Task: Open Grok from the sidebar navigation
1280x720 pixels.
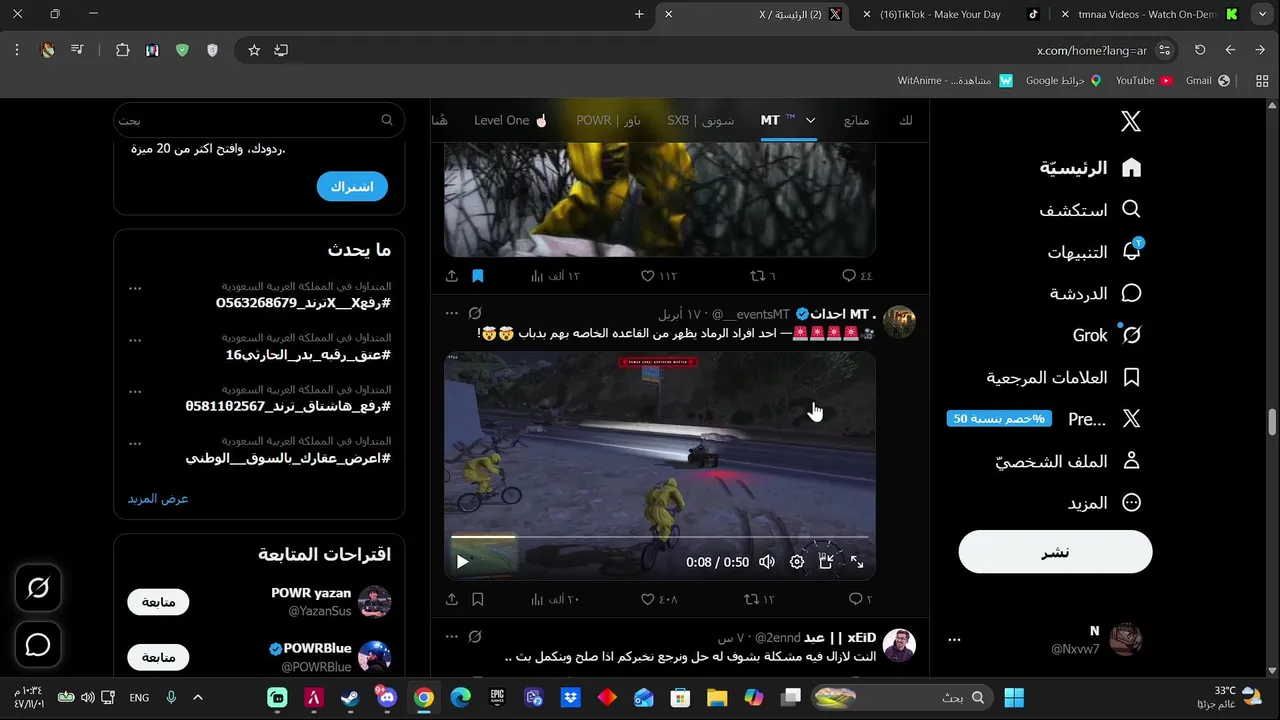Action: tap(1107, 335)
